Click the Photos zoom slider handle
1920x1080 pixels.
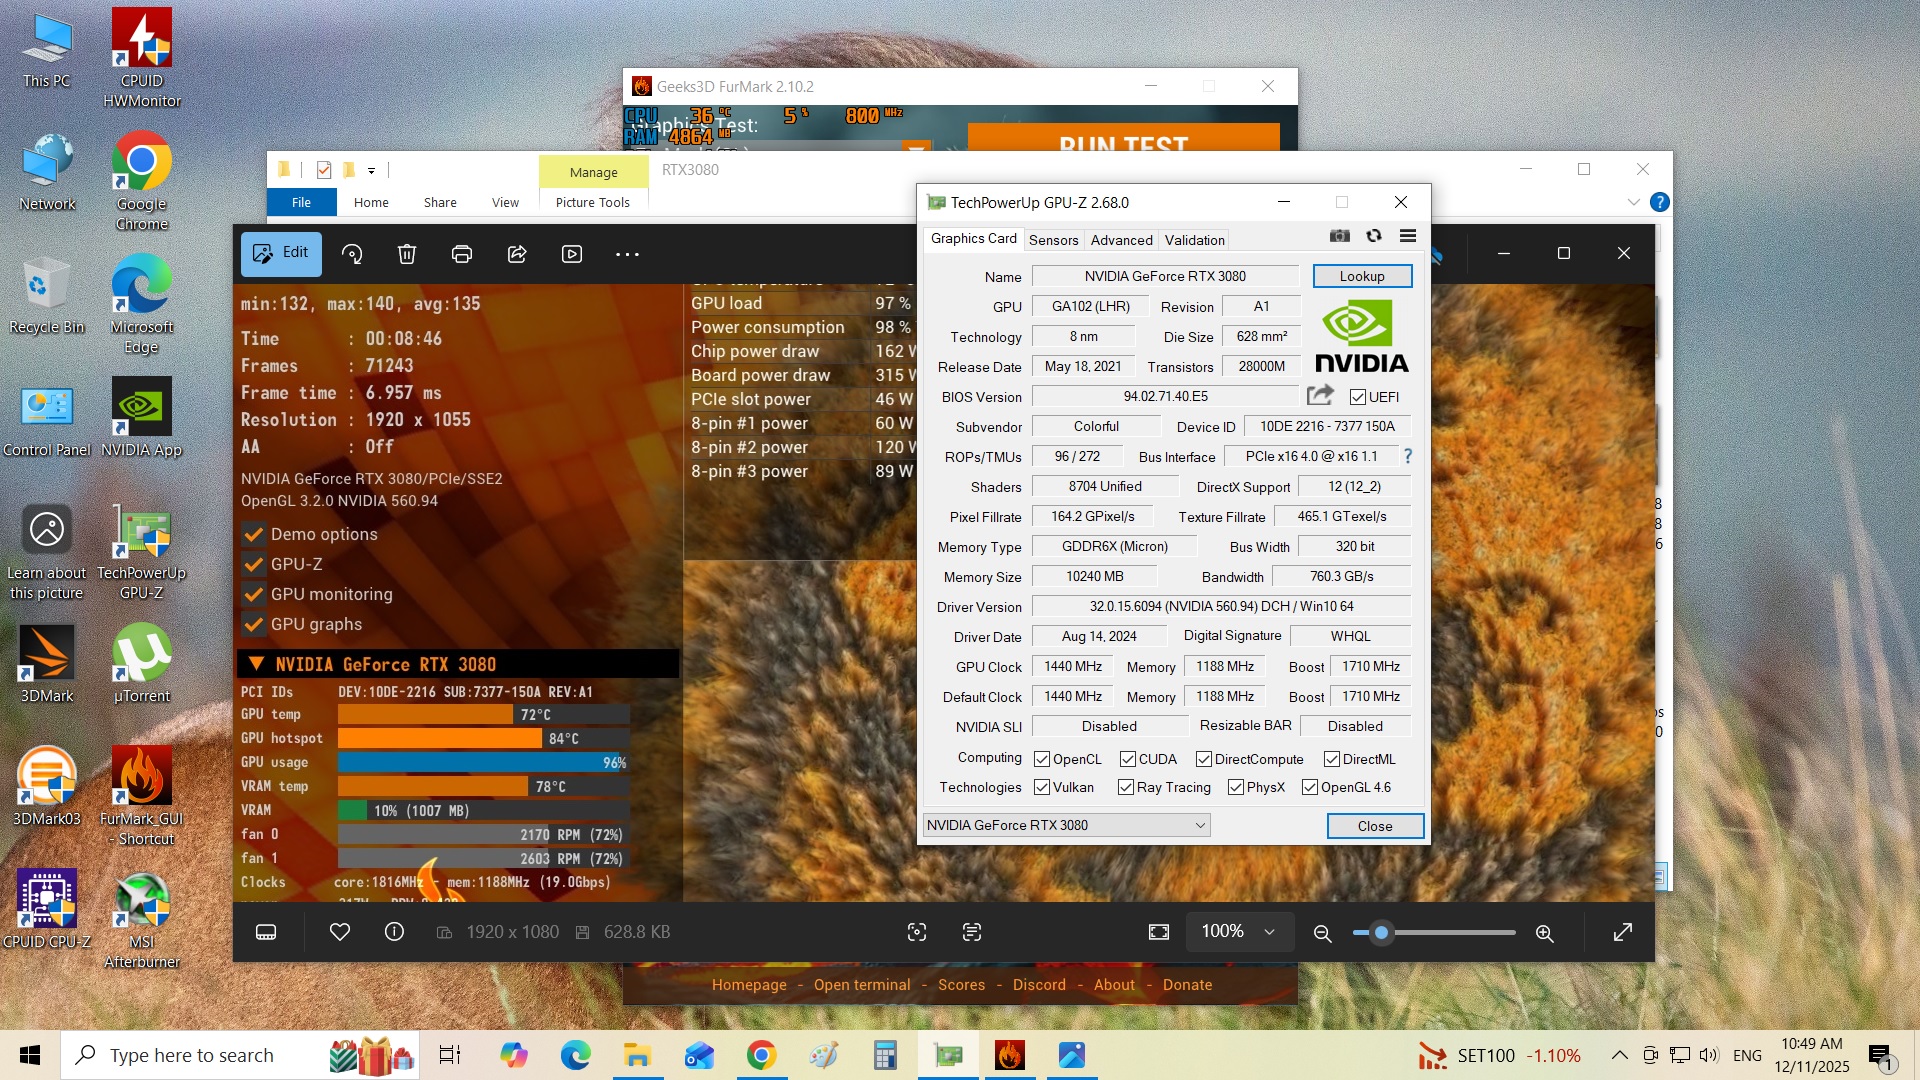(1381, 933)
